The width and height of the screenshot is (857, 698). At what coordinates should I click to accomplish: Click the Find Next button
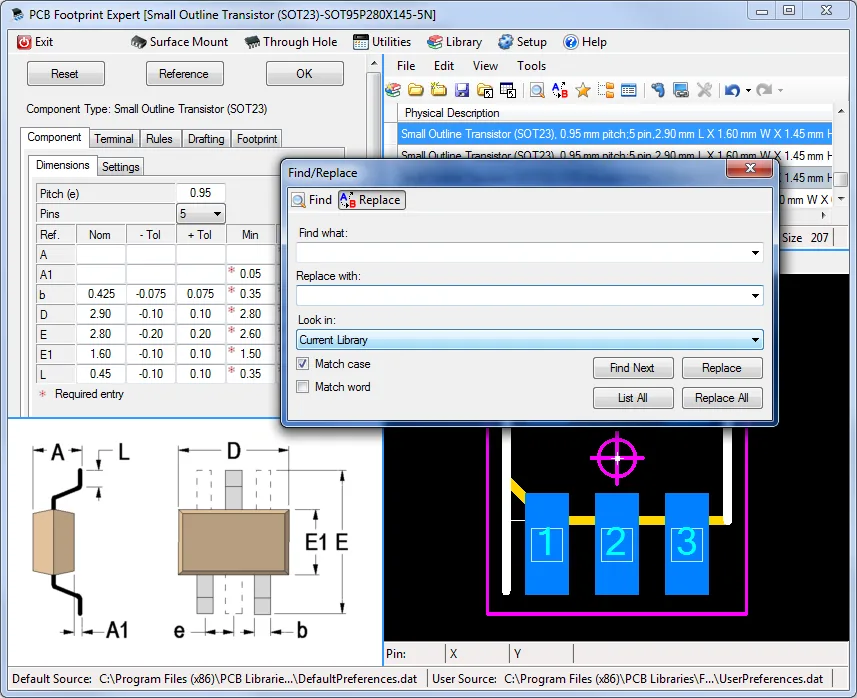[633, 368]
